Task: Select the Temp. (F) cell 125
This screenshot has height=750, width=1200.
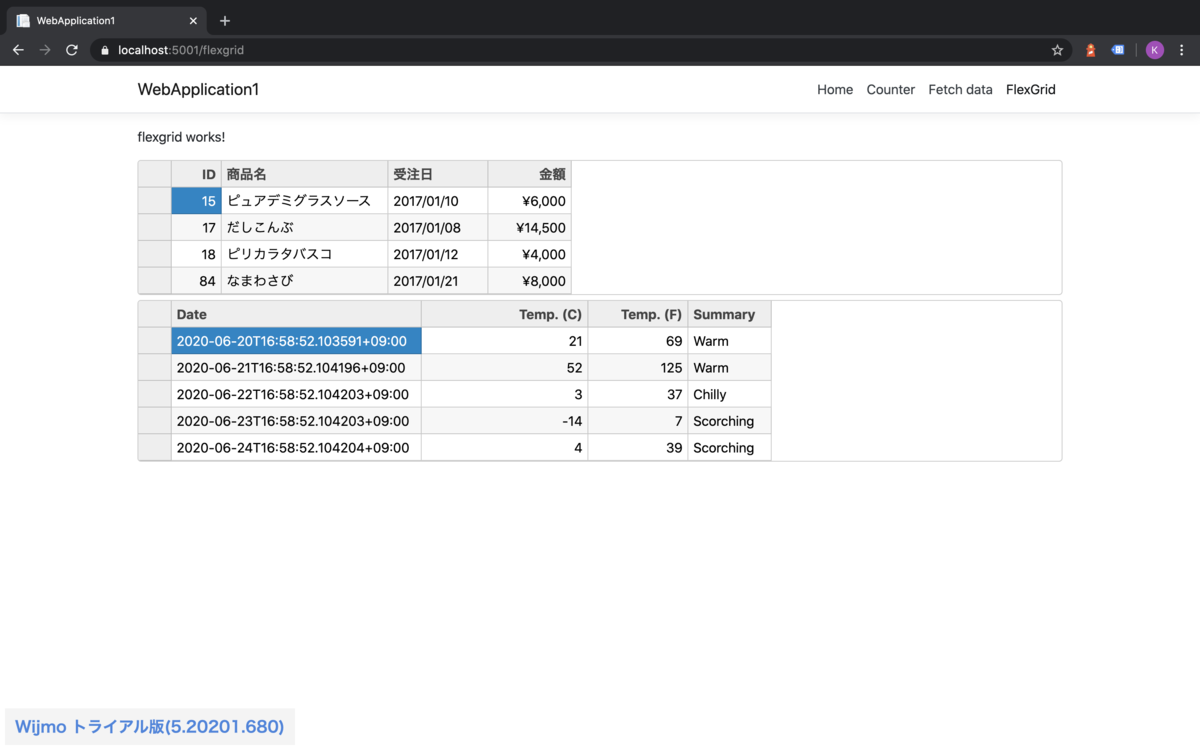Action: pyautogui.click(x=638, y=368)
